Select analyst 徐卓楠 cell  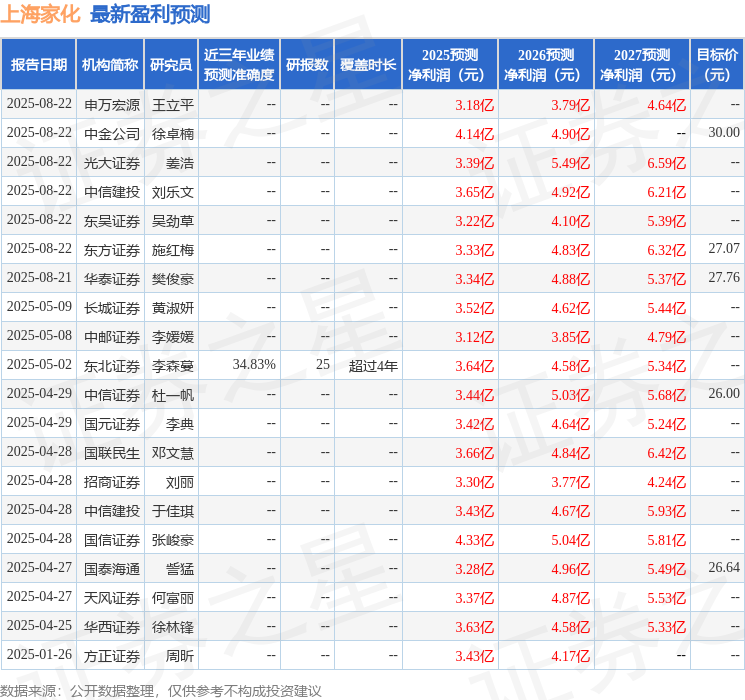(172, 134)
